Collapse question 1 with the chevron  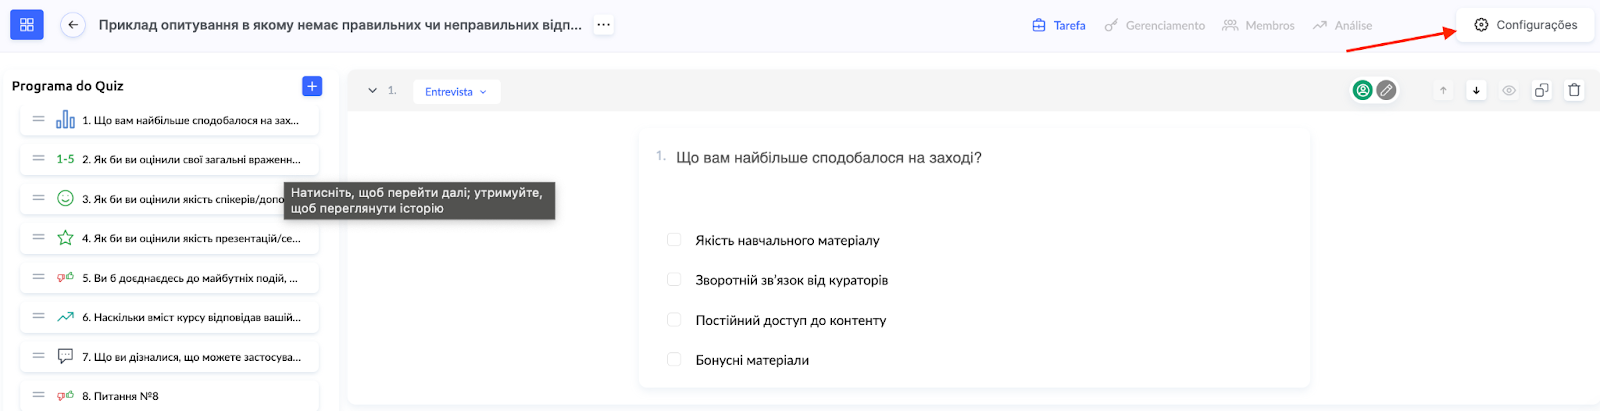pyautogui.click(x=373, y=91)
